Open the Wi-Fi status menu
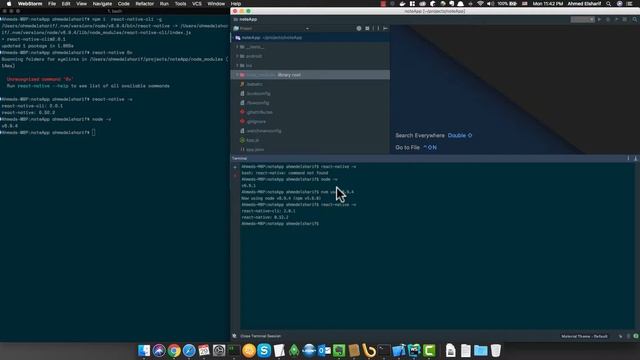 click(480, 4)
